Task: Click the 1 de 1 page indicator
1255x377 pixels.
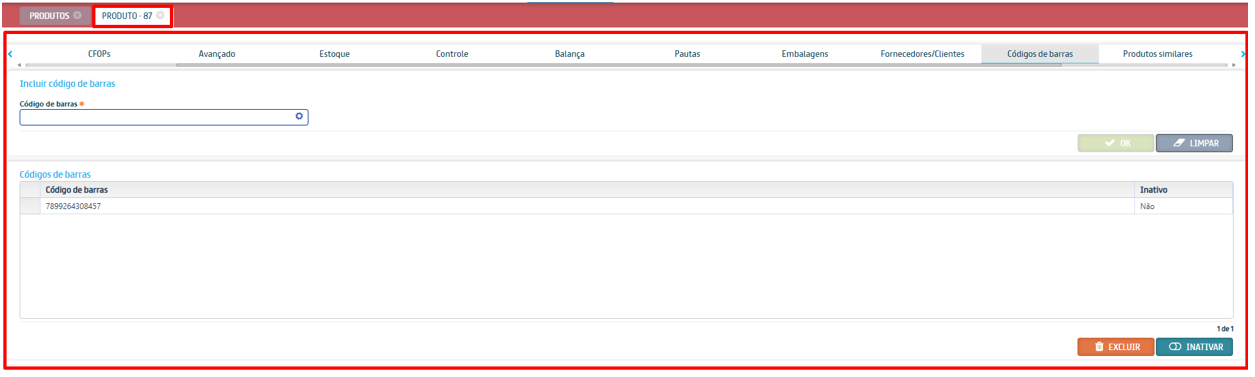Action: 1225,328
